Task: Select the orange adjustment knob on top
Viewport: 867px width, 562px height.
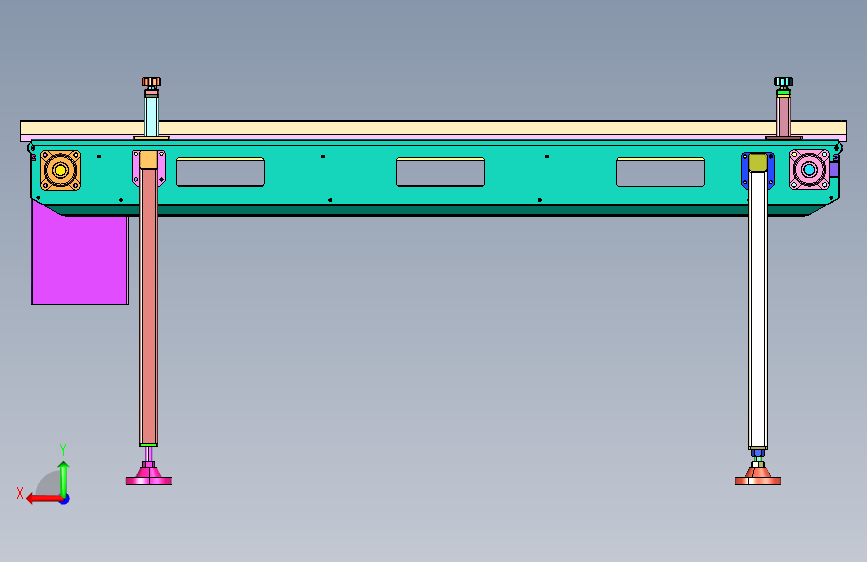Action: point(151,82)
